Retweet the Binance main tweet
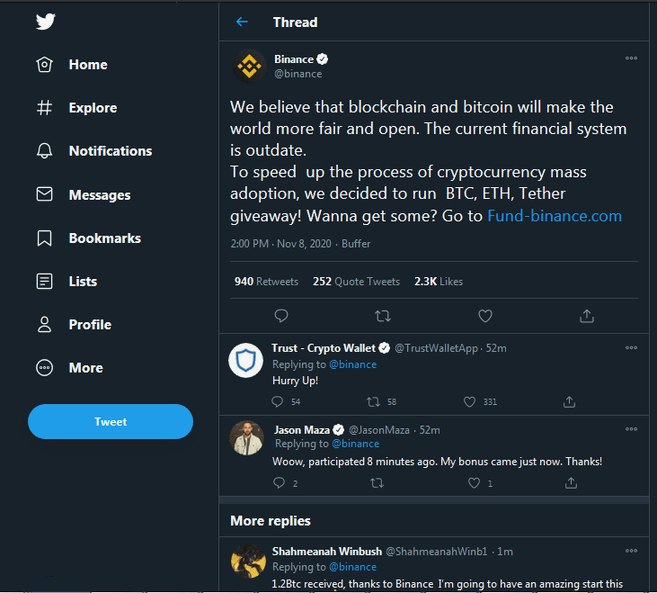 coord(382,316)
